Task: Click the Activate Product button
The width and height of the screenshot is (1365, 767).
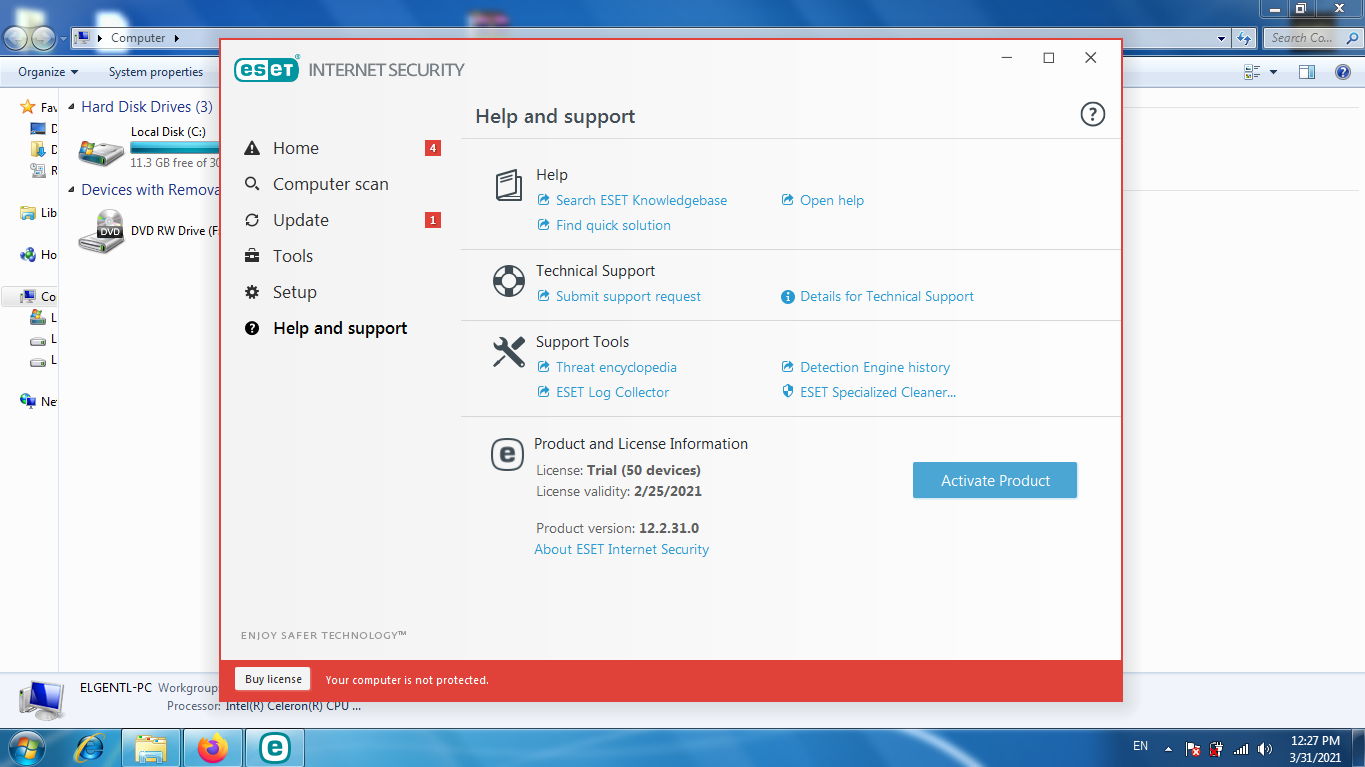Action: pyautogui.click(x=995, y=480)
